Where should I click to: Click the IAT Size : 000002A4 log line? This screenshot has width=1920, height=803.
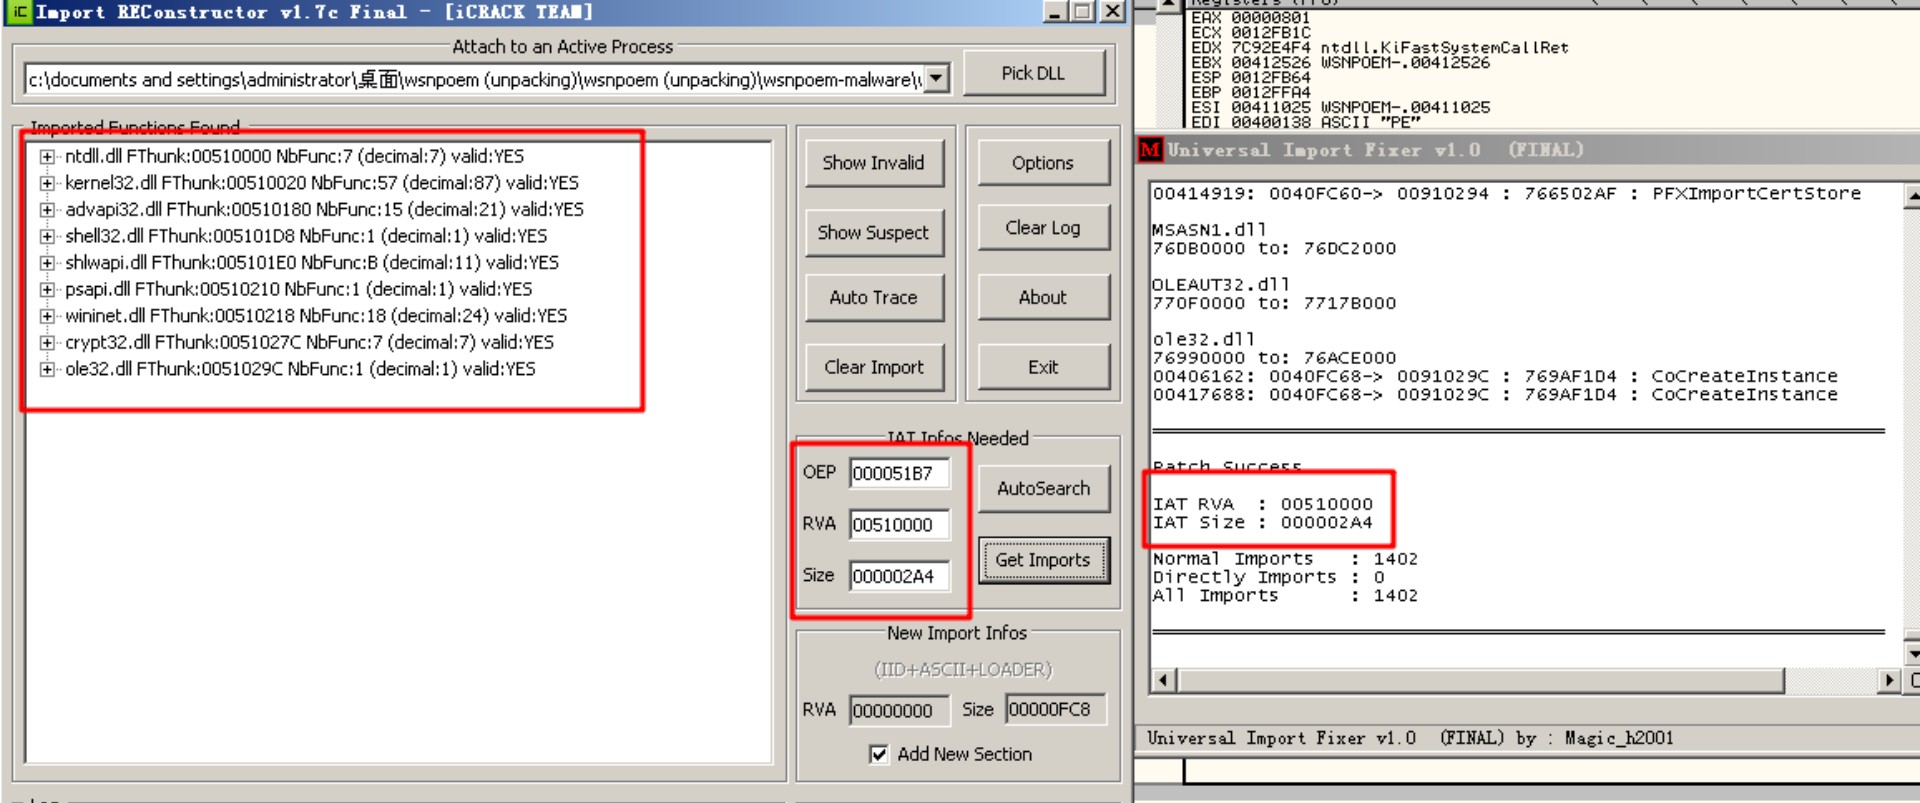click(1263, 523)
